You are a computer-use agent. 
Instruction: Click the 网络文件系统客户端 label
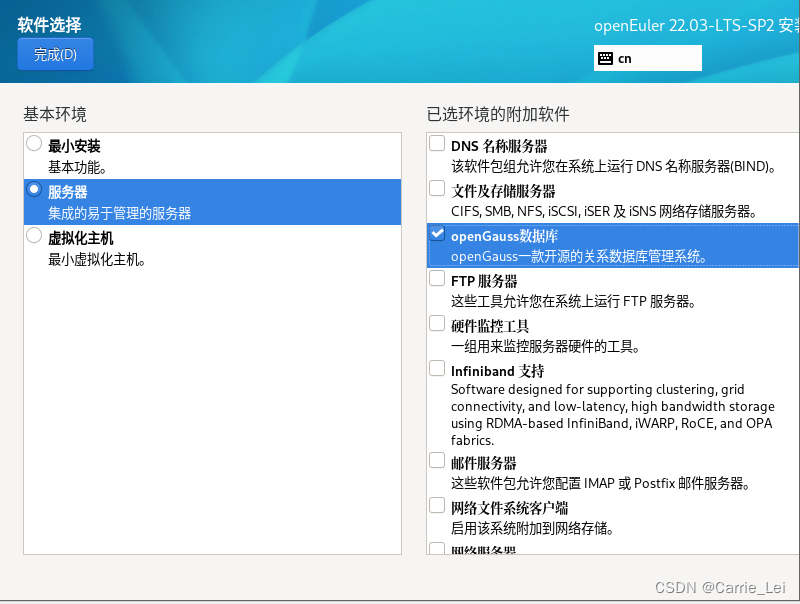[x=509, y=508]
